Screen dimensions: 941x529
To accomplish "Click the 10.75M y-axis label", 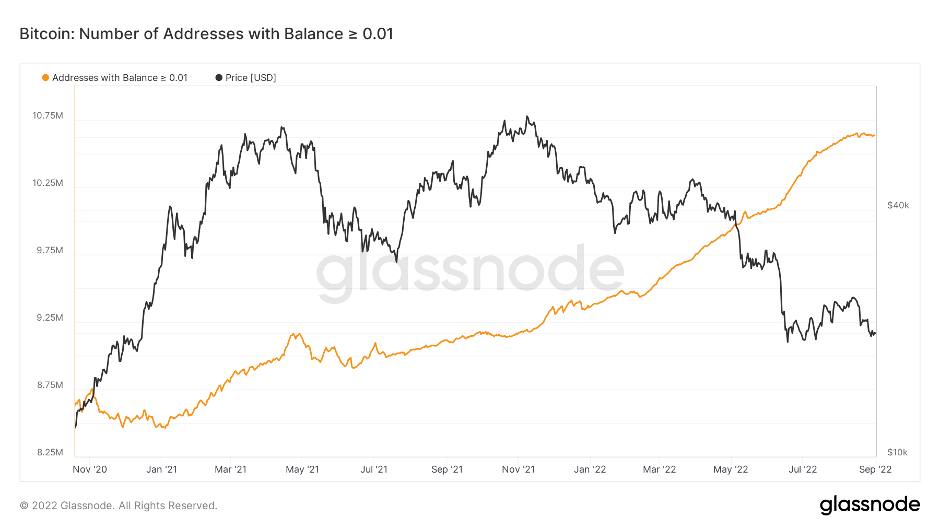I will point(48,116).
